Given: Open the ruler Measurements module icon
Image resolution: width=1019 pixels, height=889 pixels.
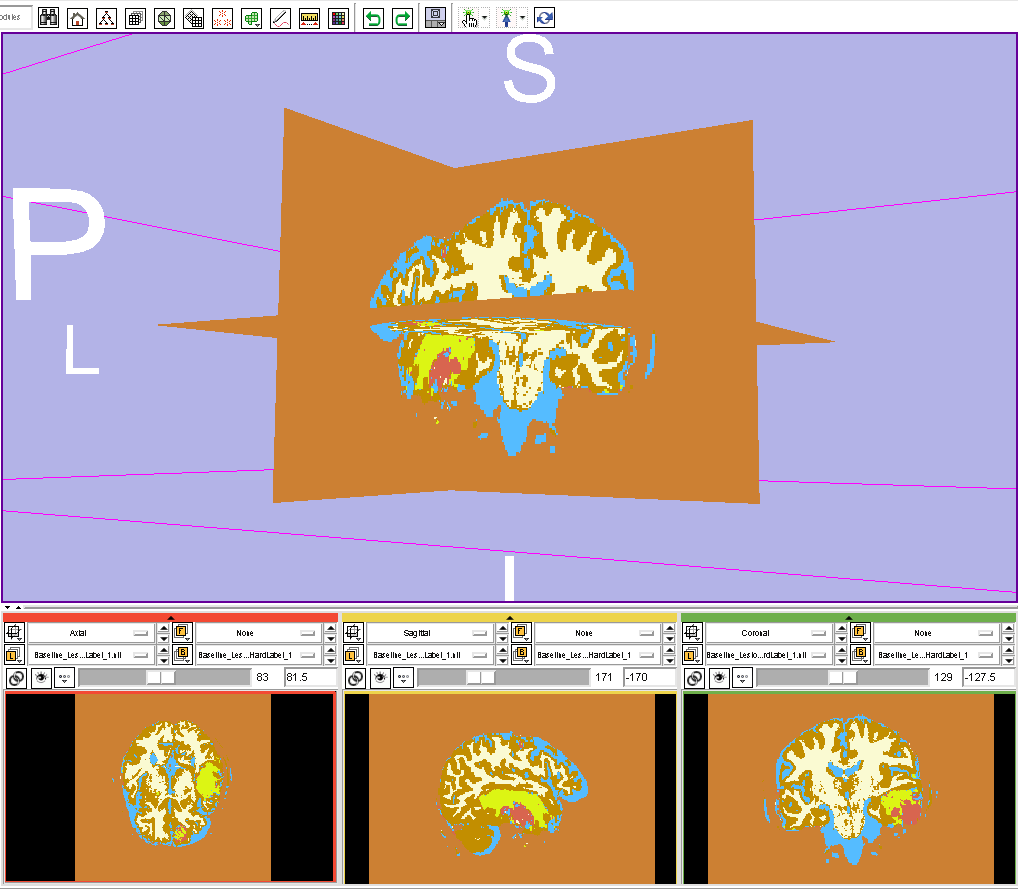Looking at the screenshot, I should click(309, 18).
